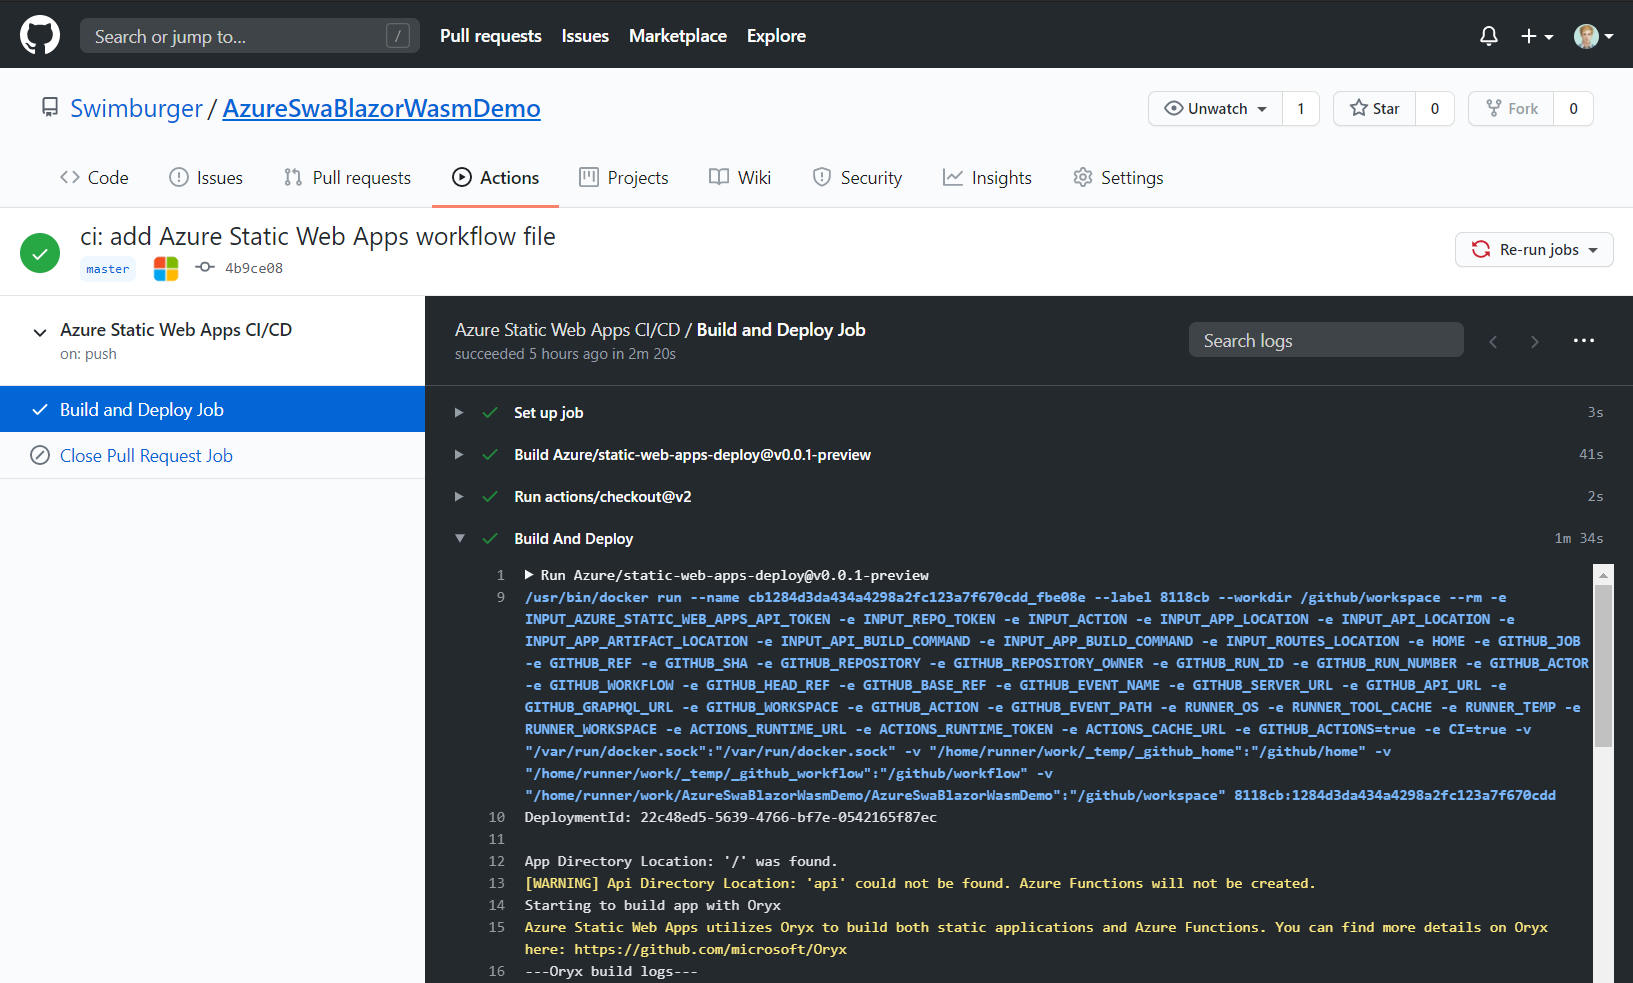Click the watchers count 1
The height and width of the screenshot is (983, 1633).
click(1300, 108)
